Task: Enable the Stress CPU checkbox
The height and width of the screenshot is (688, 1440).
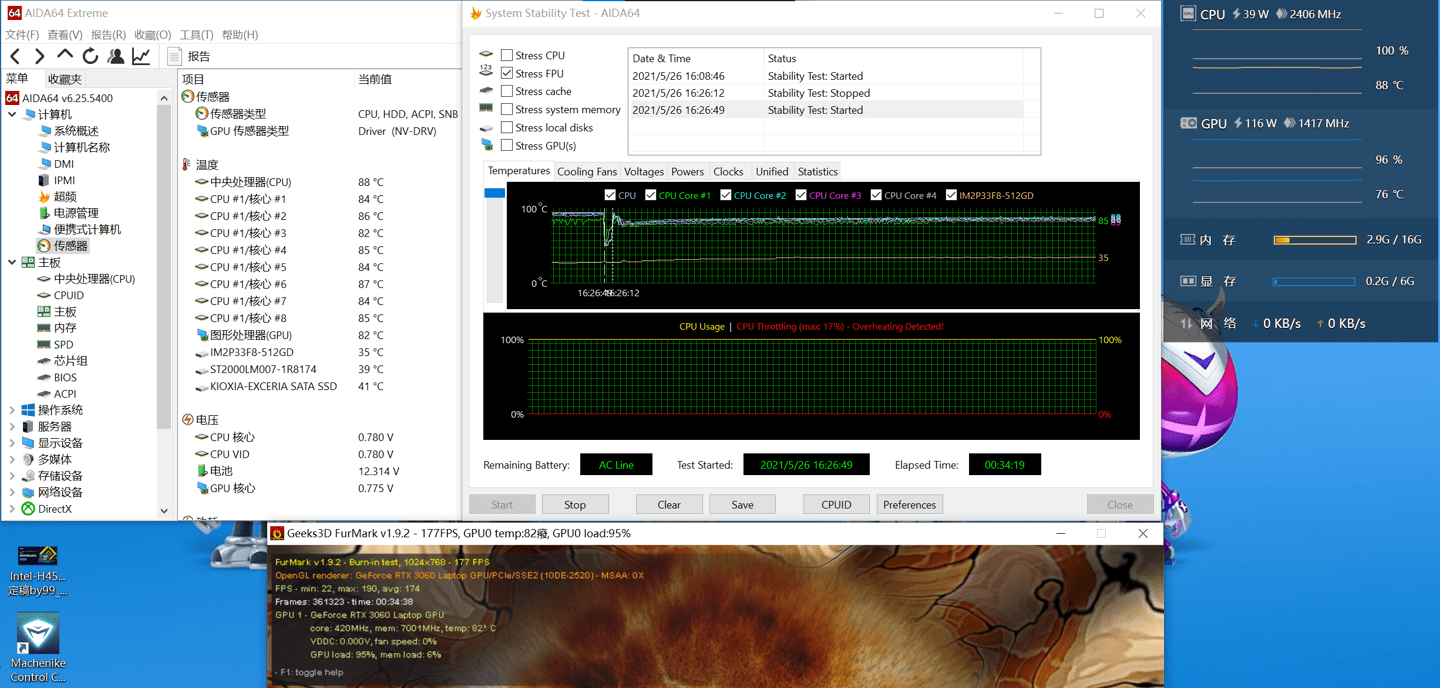Action: pos(507,56)
